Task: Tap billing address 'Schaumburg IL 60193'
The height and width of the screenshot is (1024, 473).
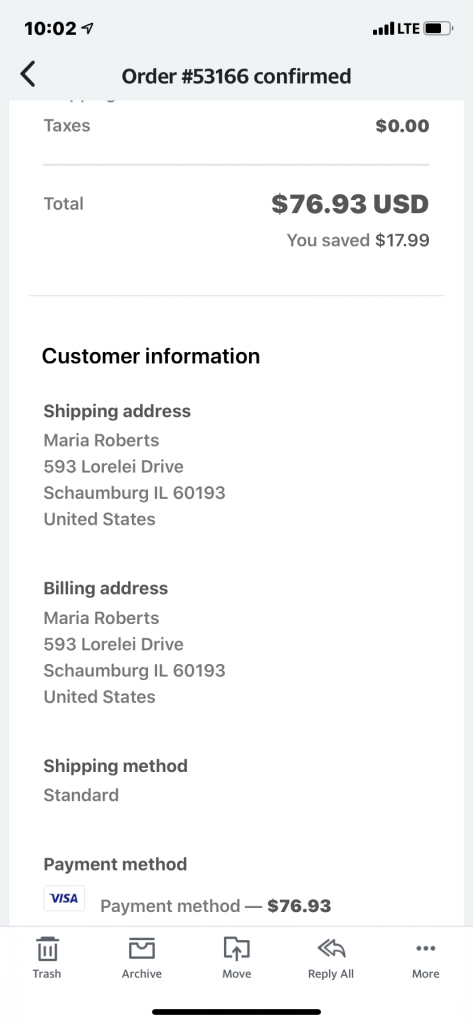Action: pyautogui.click(x=135, y=671)
